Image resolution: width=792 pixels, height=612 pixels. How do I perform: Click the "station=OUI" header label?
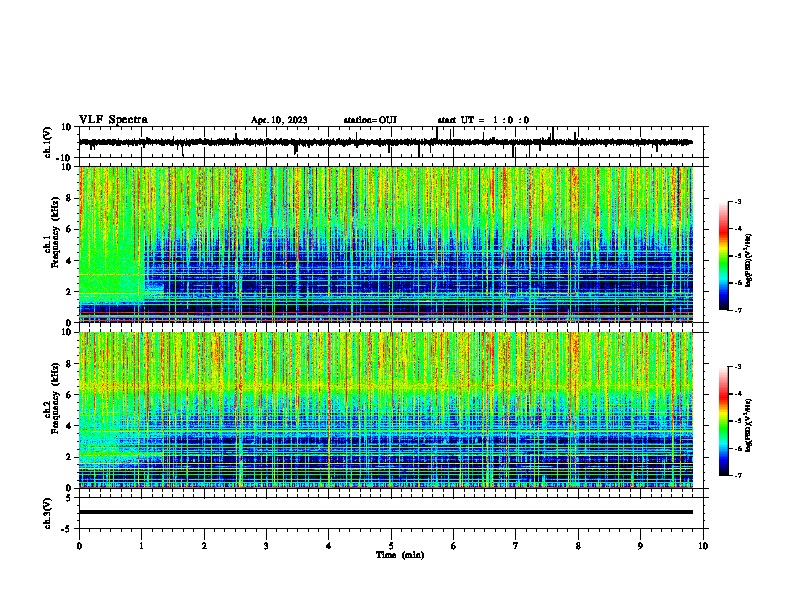coord(370,120)
